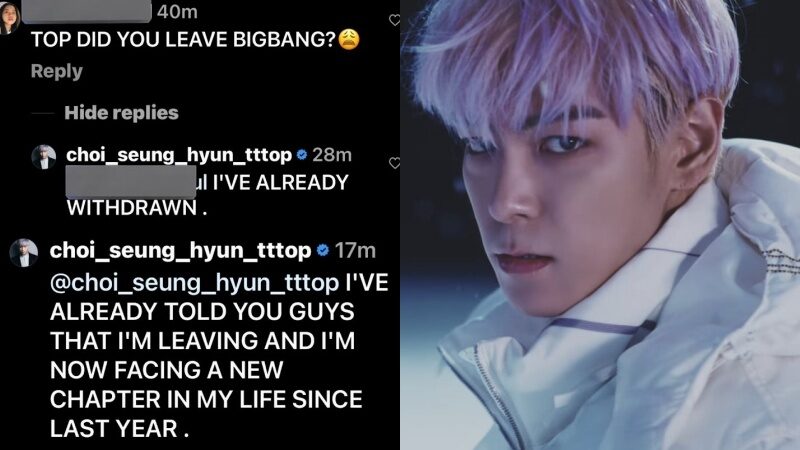
Task: Click the line beside Hide replies
Action: coord(42,113)
